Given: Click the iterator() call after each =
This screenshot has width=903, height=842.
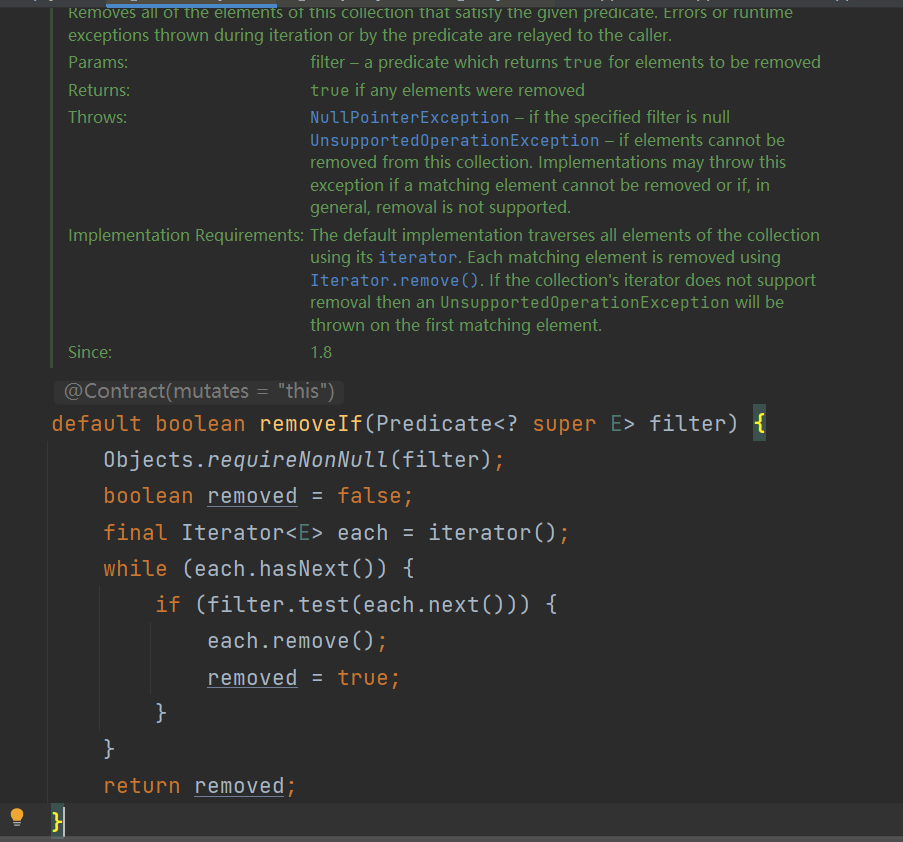Looking at the screenshot, I should (x=490, y=532).
